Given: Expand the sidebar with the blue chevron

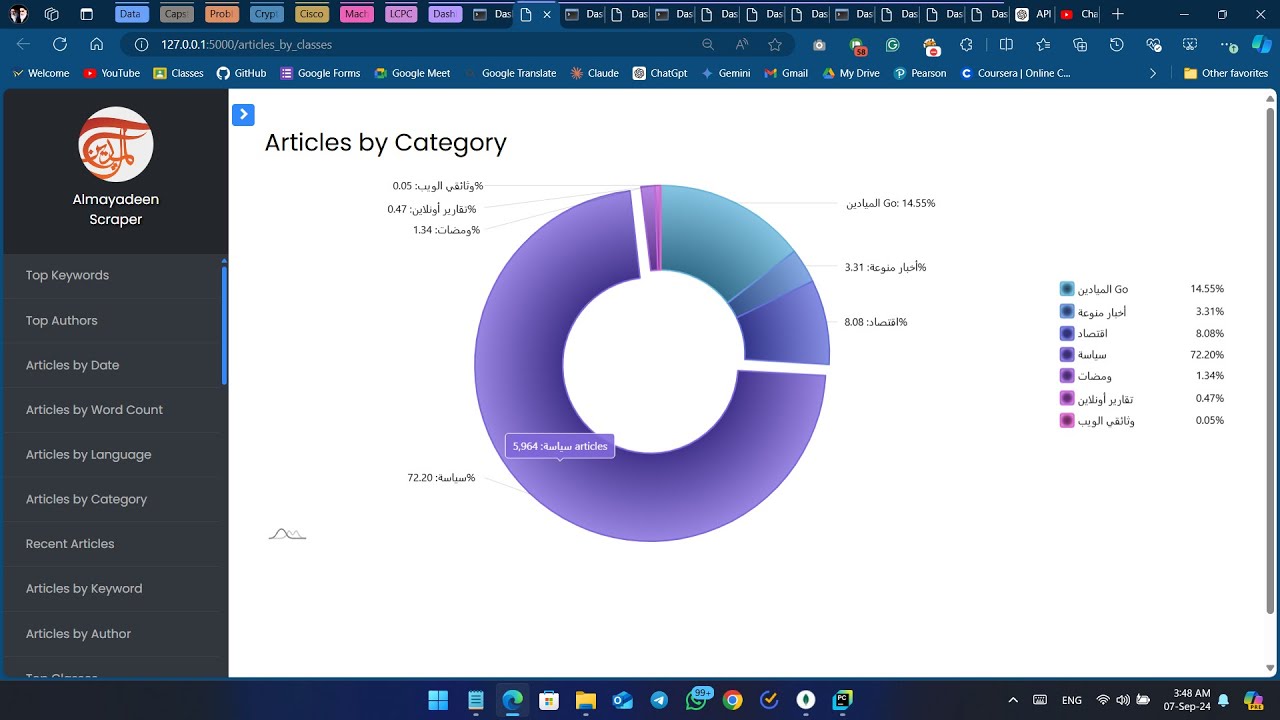Looking at the screenshot, I should pyautogui.click(x=243, y=114).
